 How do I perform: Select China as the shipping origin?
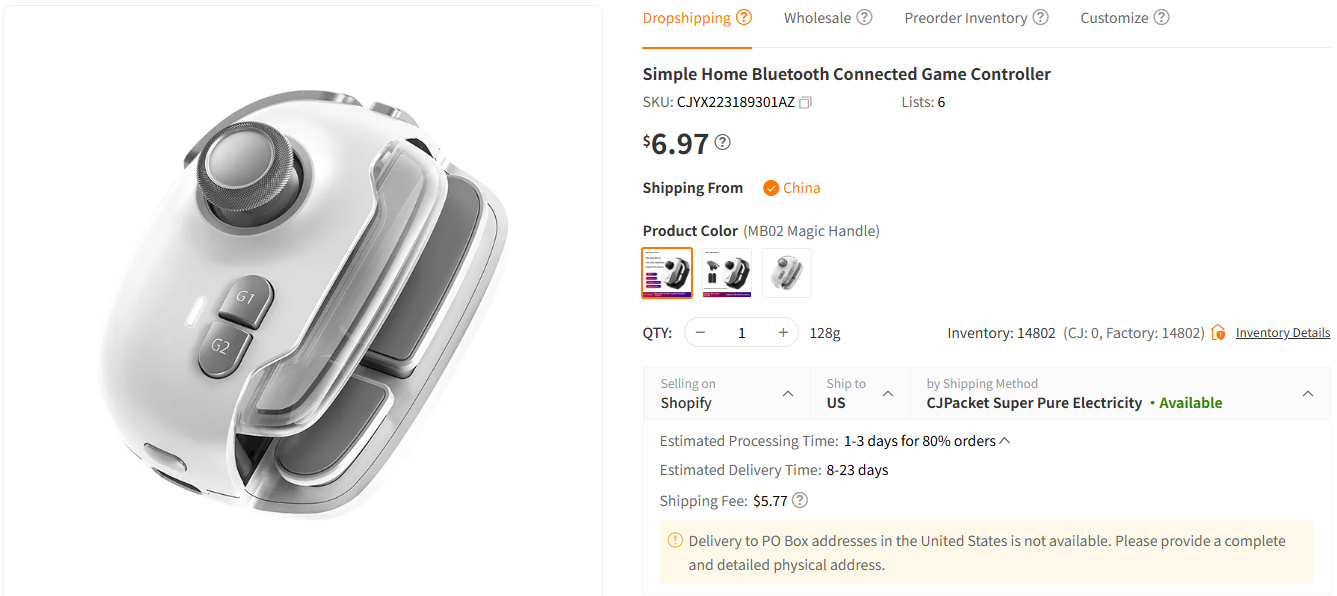(791, 188)
